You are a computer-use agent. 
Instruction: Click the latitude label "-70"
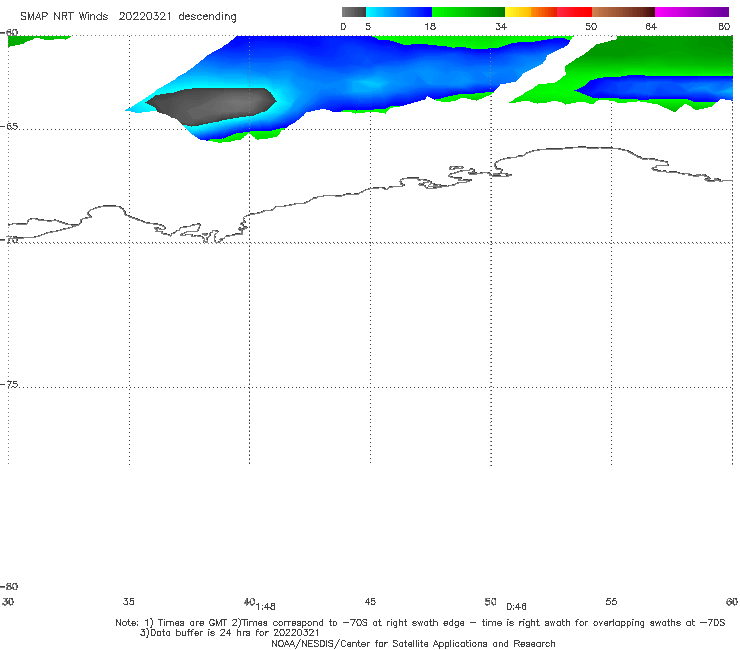9,240
